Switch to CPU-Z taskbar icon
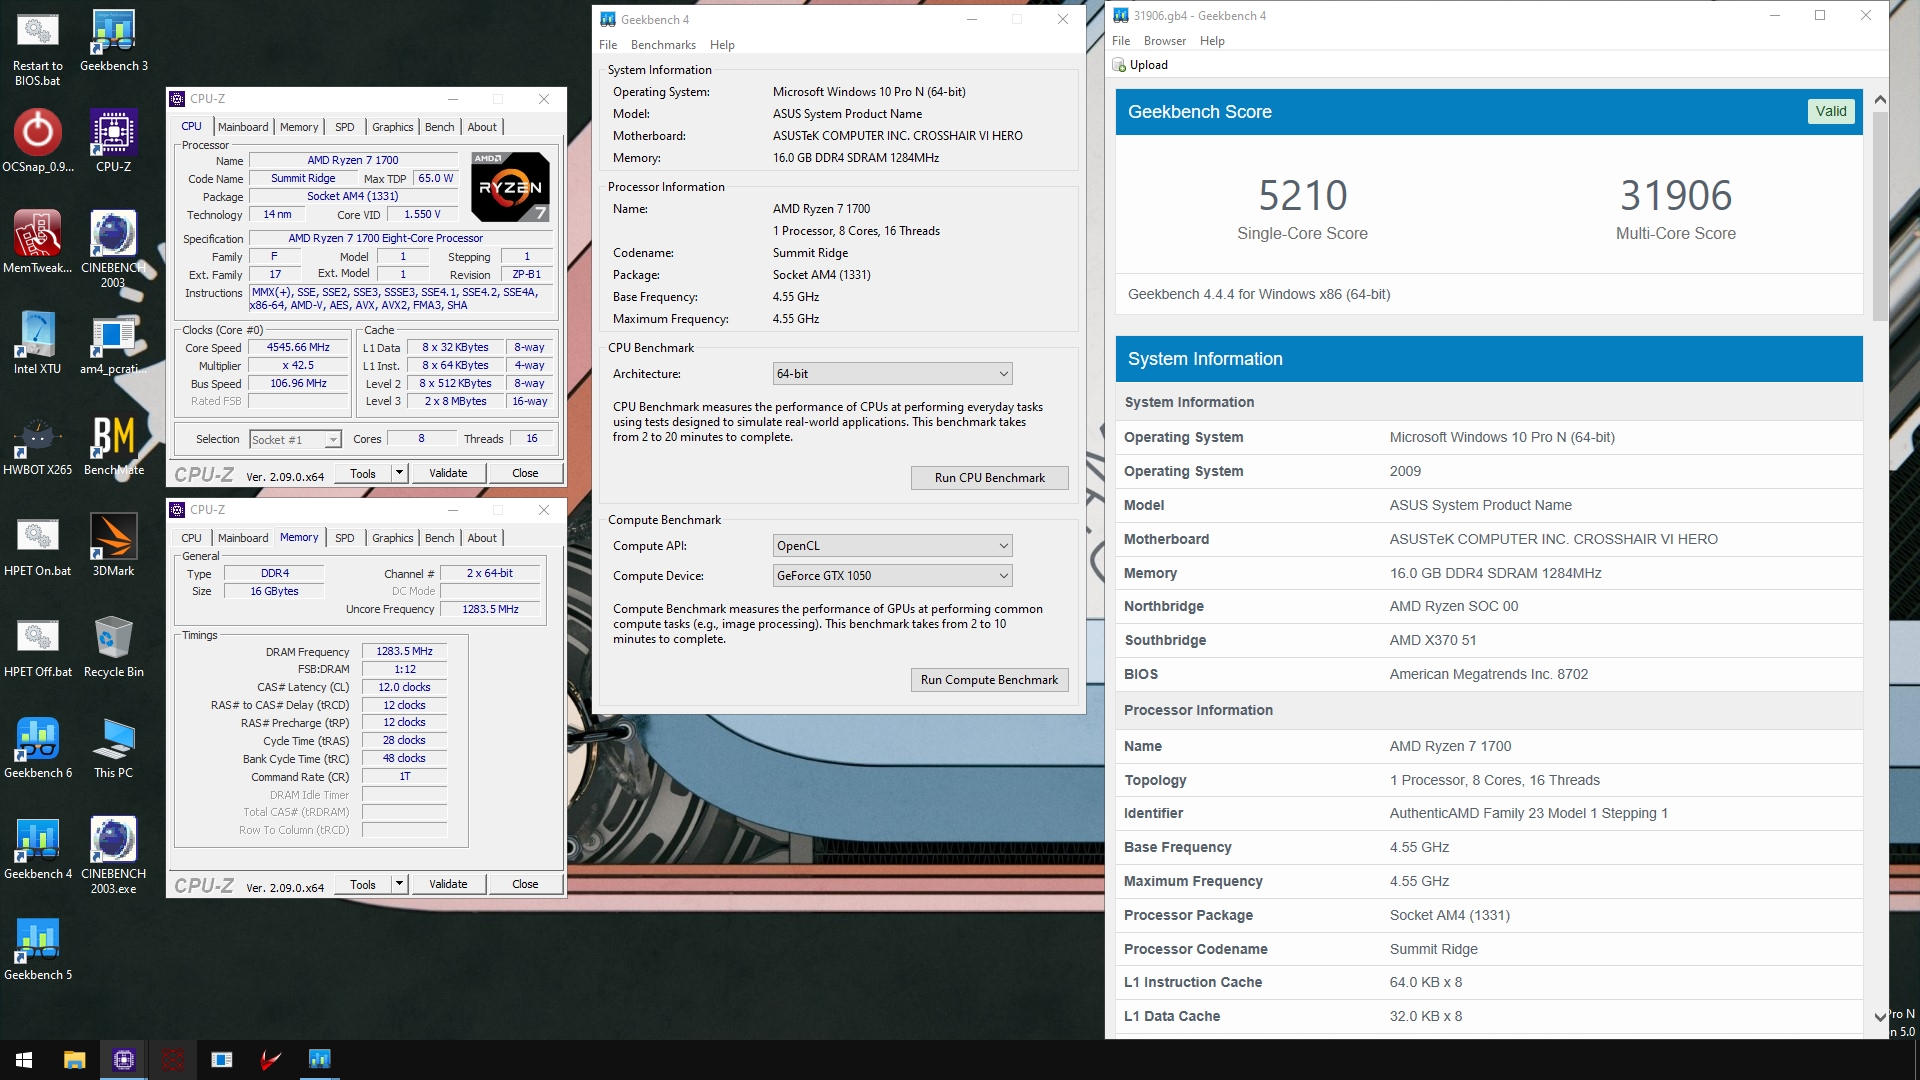 pyautogui.click(x=124, y=1060)
